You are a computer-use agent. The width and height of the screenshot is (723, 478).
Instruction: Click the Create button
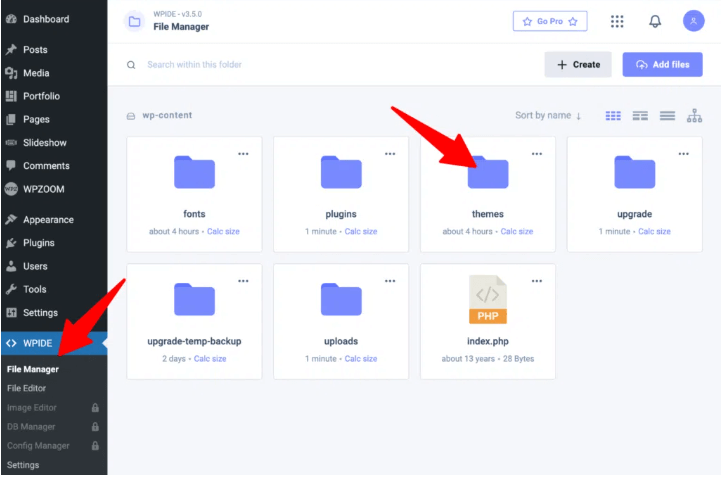tap(577, 65)
